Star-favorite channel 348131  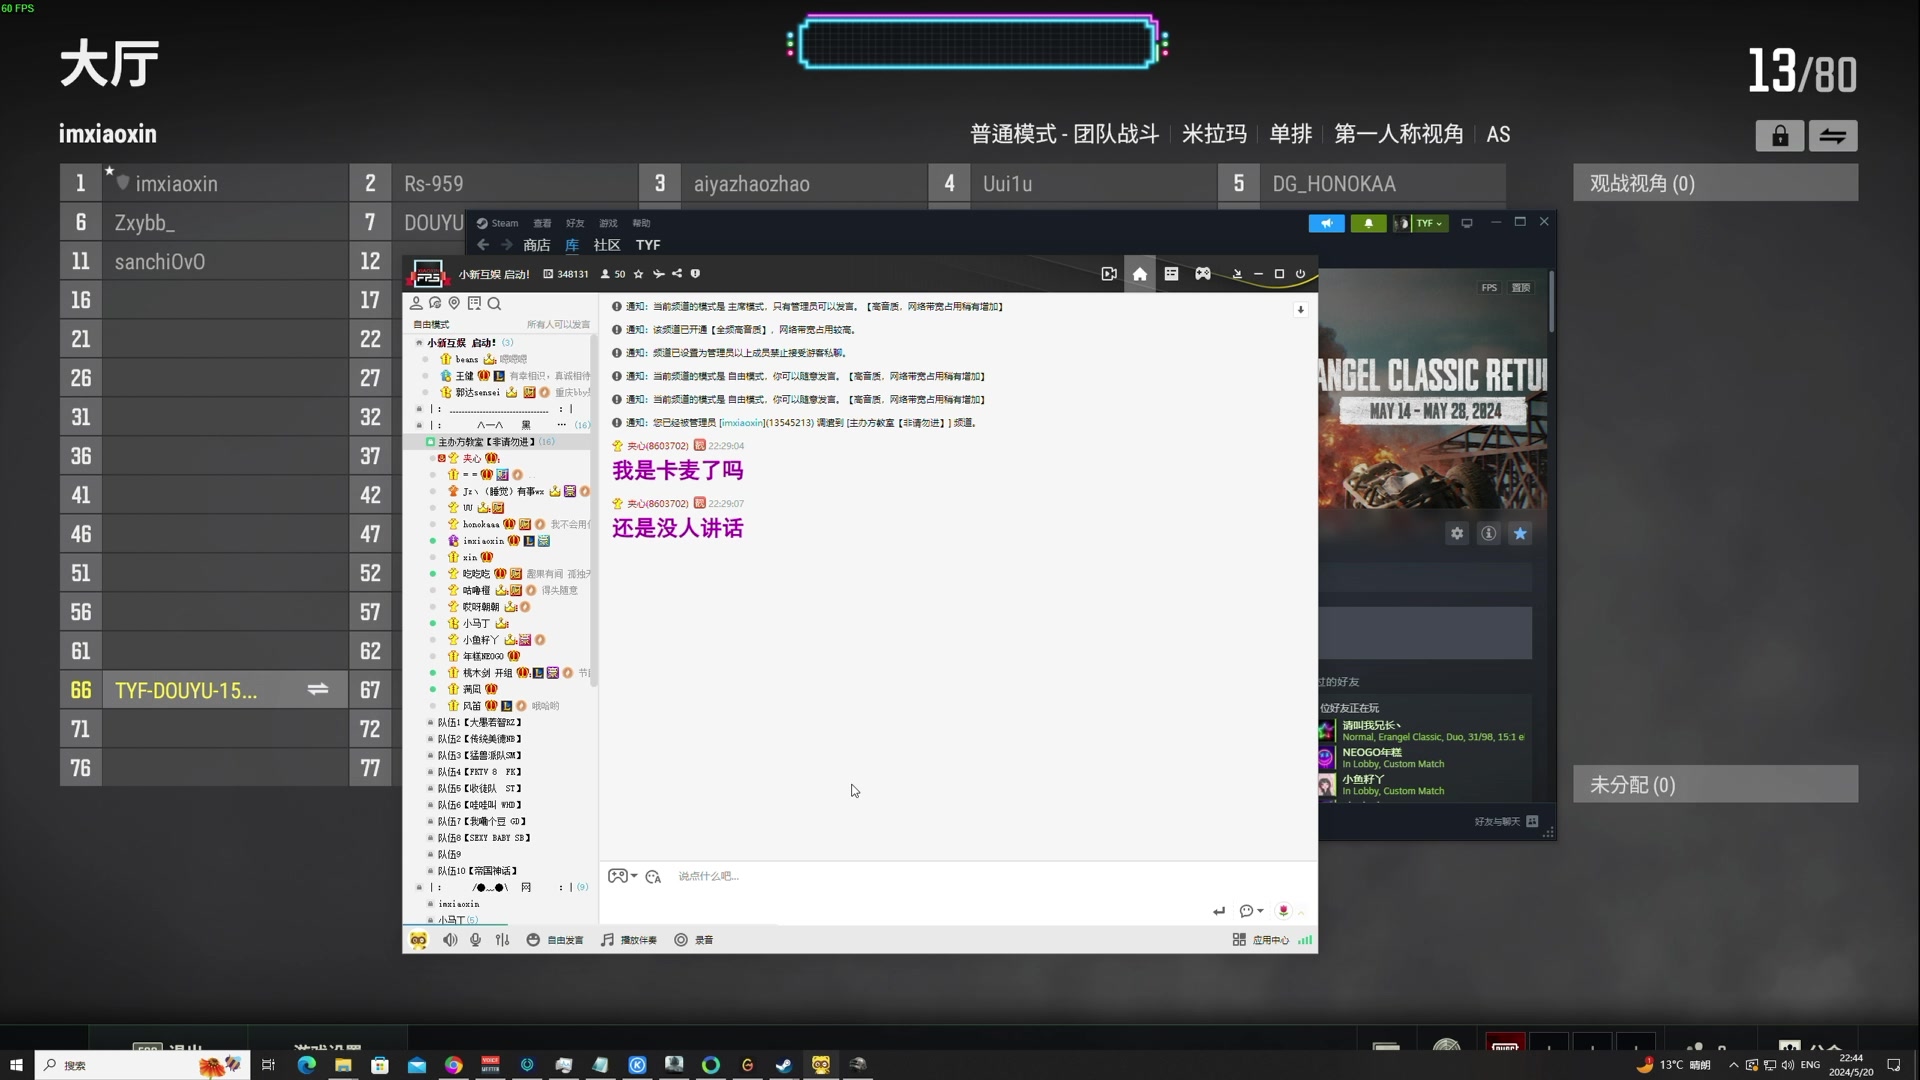638,273
